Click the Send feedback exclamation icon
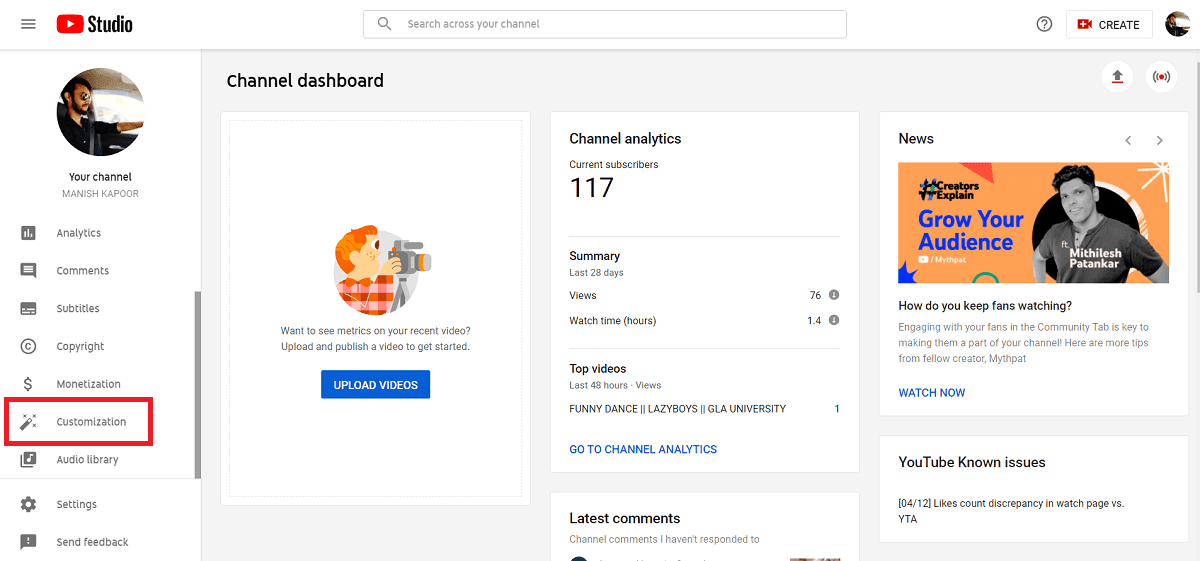Image resolution: width=1200 pixels, height=561 pixels. coord(28,542)
